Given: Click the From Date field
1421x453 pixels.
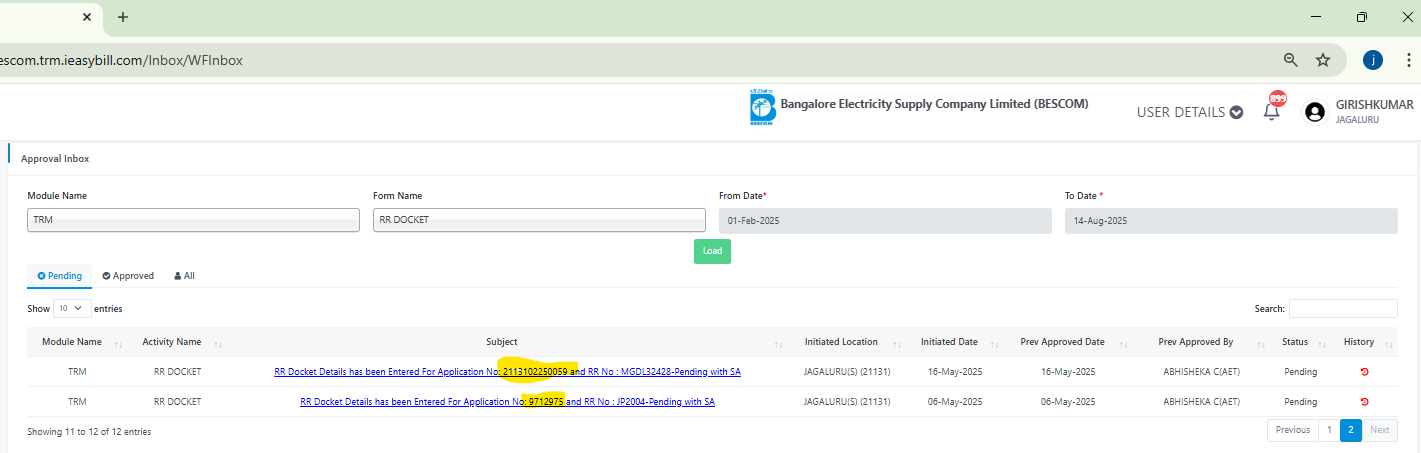Looking at the screenshot, I should (885, 220).
